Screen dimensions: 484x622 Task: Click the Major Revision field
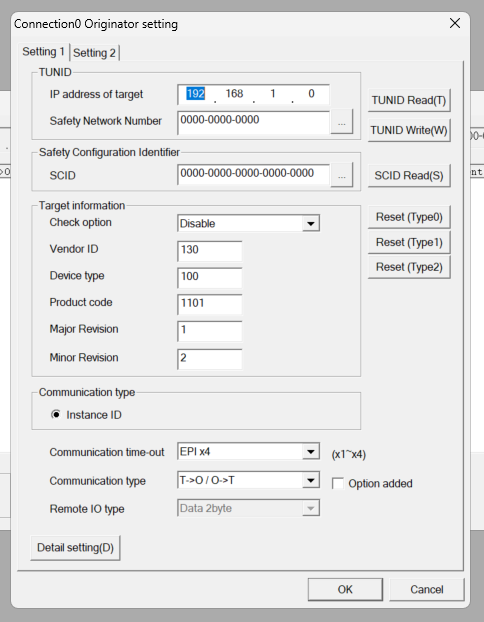tap(209, 331)
